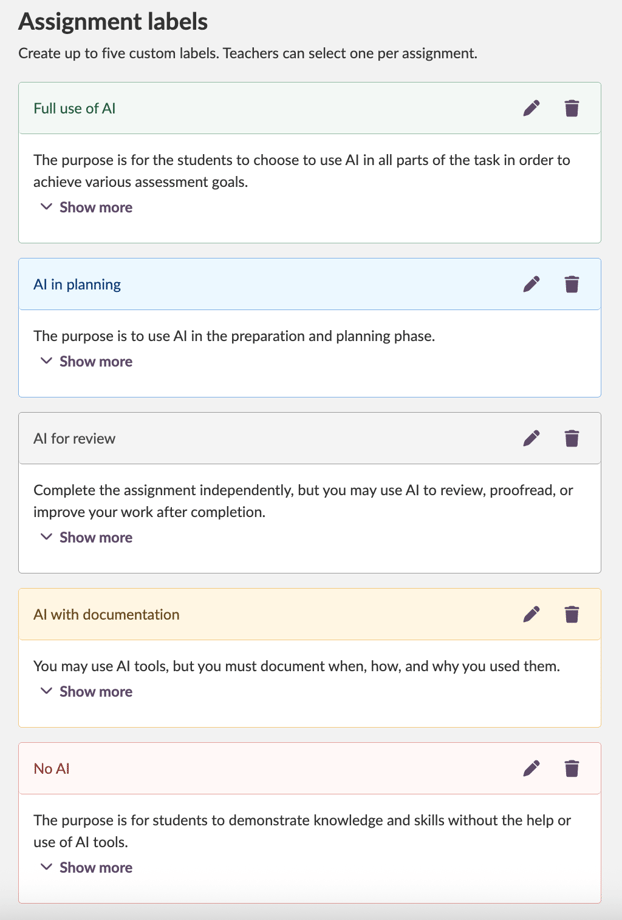
Task: Delete the "Full use of AI" label
Action: [571, 108]
